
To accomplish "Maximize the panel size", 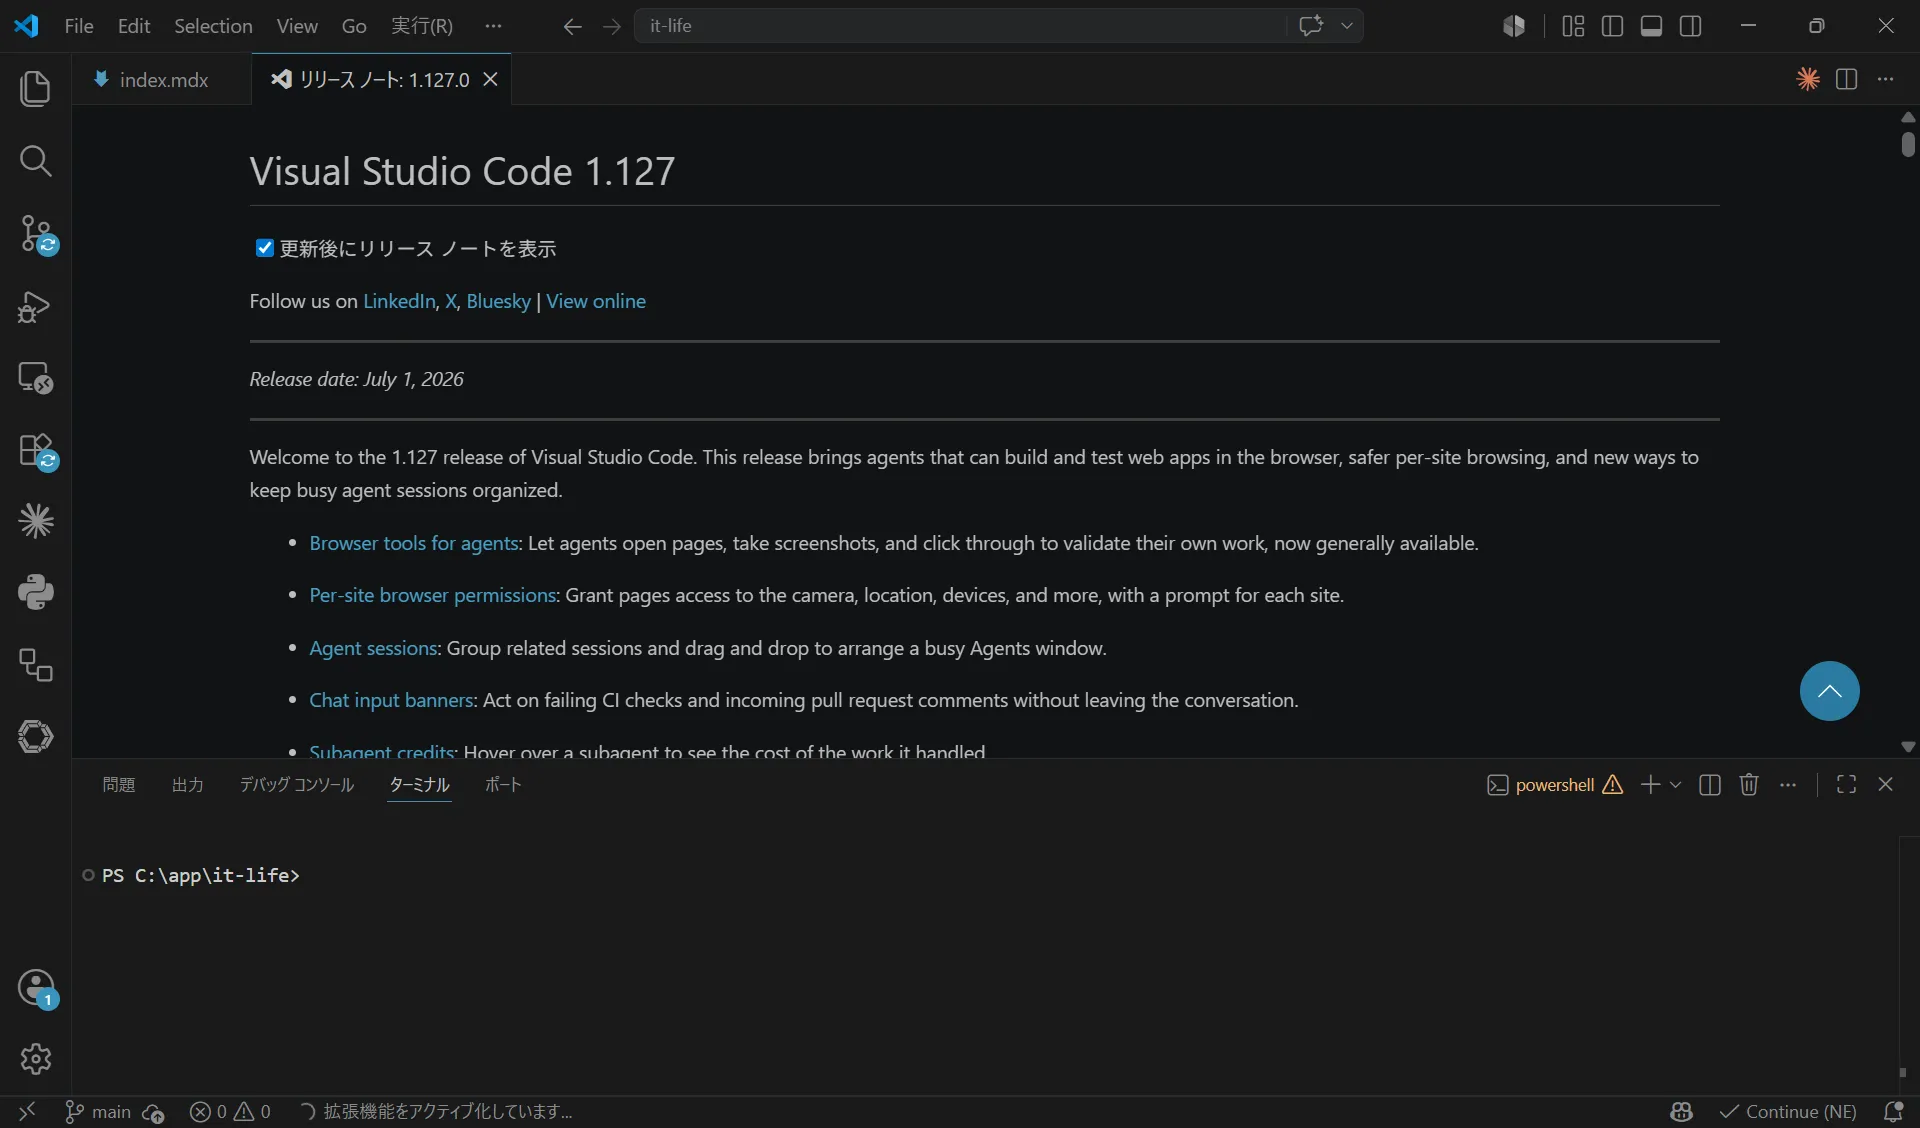I will (x=1847, y=785).
